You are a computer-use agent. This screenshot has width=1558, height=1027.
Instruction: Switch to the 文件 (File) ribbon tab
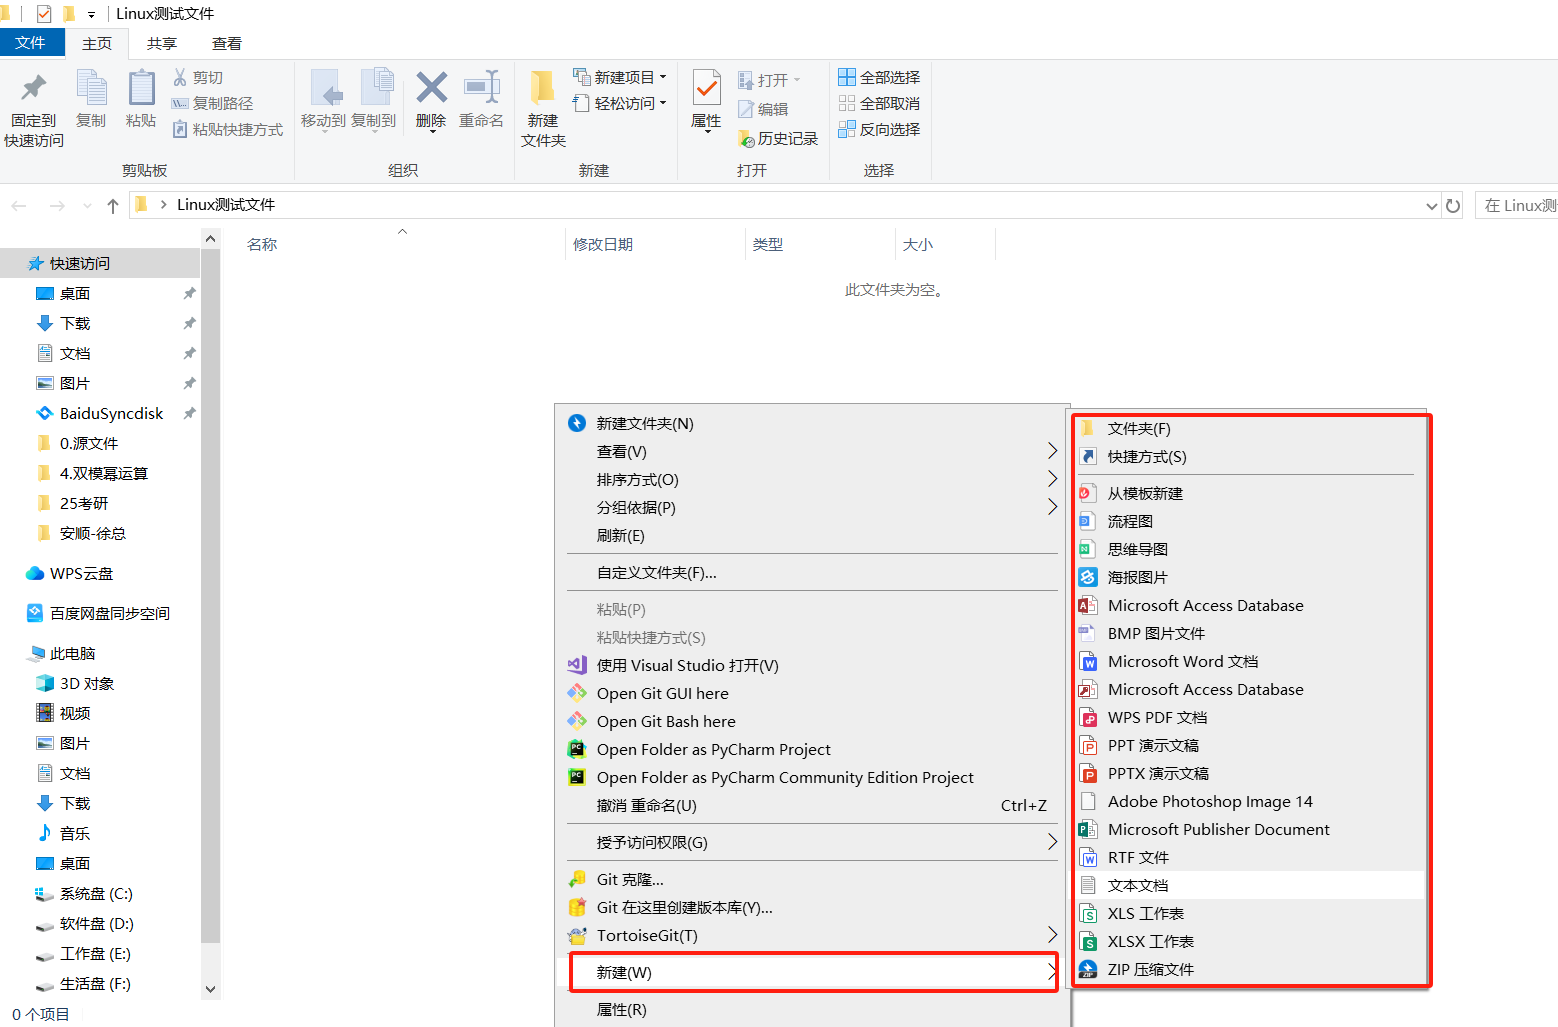(31, 42)
